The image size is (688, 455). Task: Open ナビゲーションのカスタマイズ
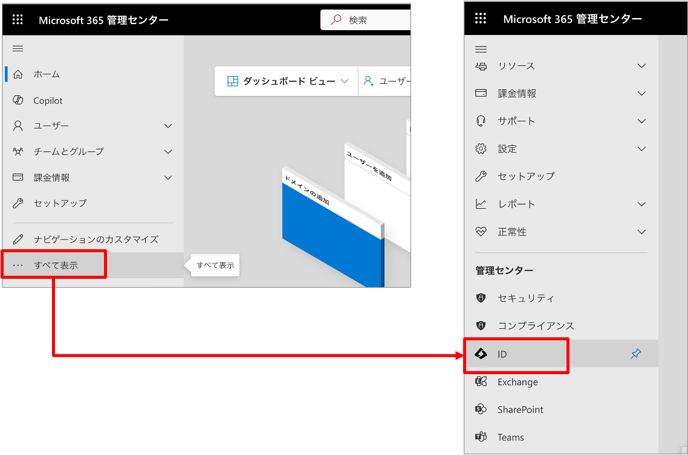tap(93, 239)
